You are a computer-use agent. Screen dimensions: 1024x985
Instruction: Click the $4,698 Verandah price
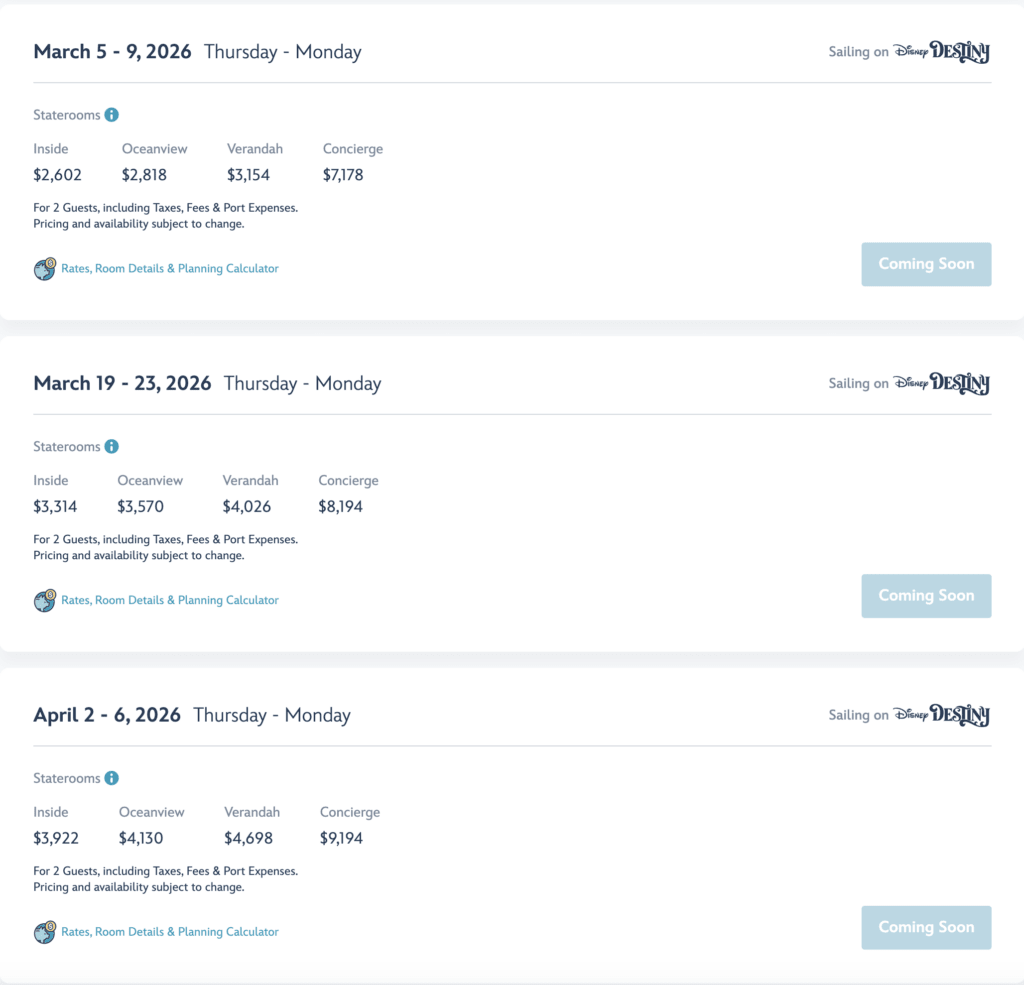click(x=248, y=838)
